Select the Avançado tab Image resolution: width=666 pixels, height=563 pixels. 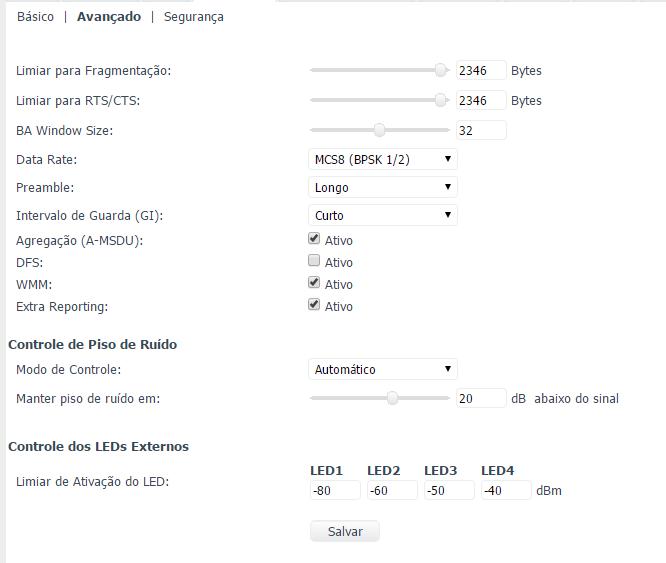point(109,17)
